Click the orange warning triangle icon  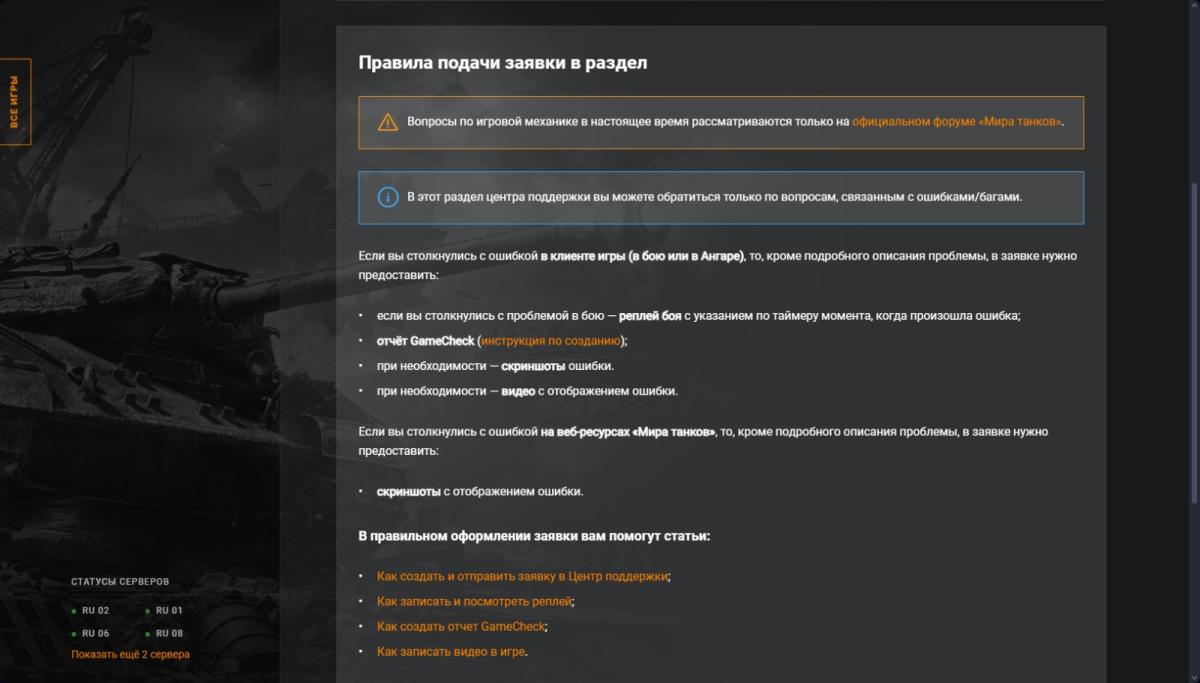388,122
